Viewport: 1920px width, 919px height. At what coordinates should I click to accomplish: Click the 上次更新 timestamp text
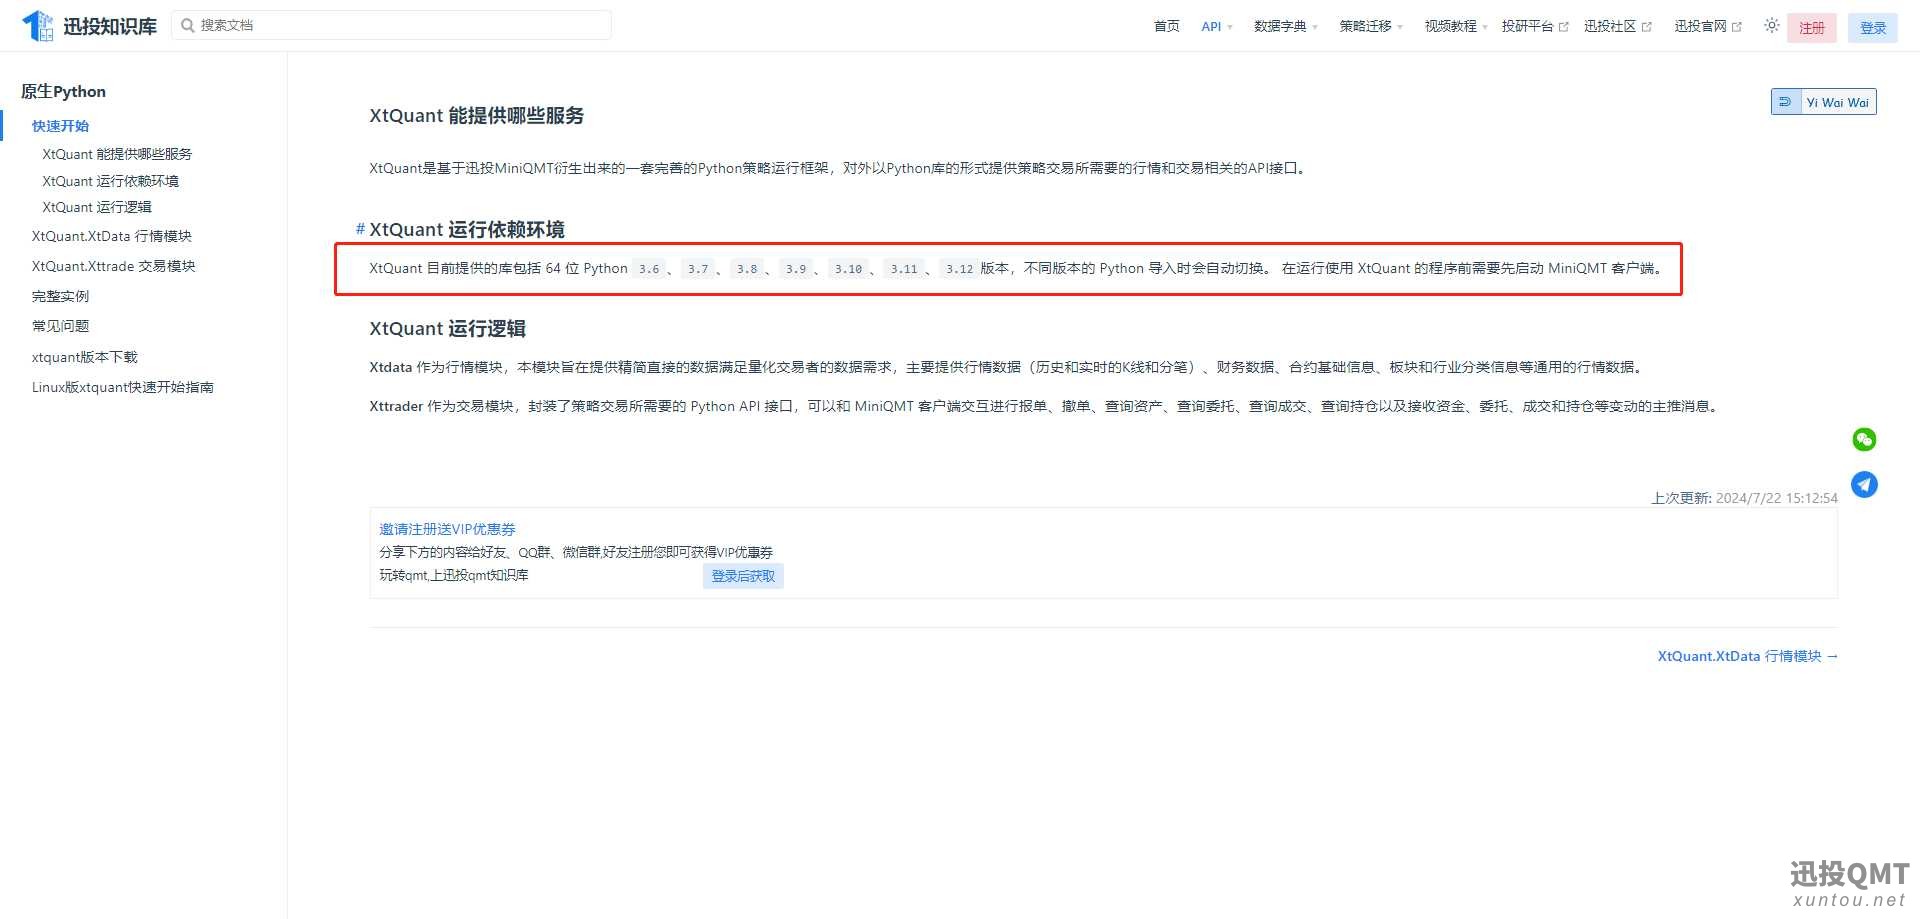[1744, 498]
